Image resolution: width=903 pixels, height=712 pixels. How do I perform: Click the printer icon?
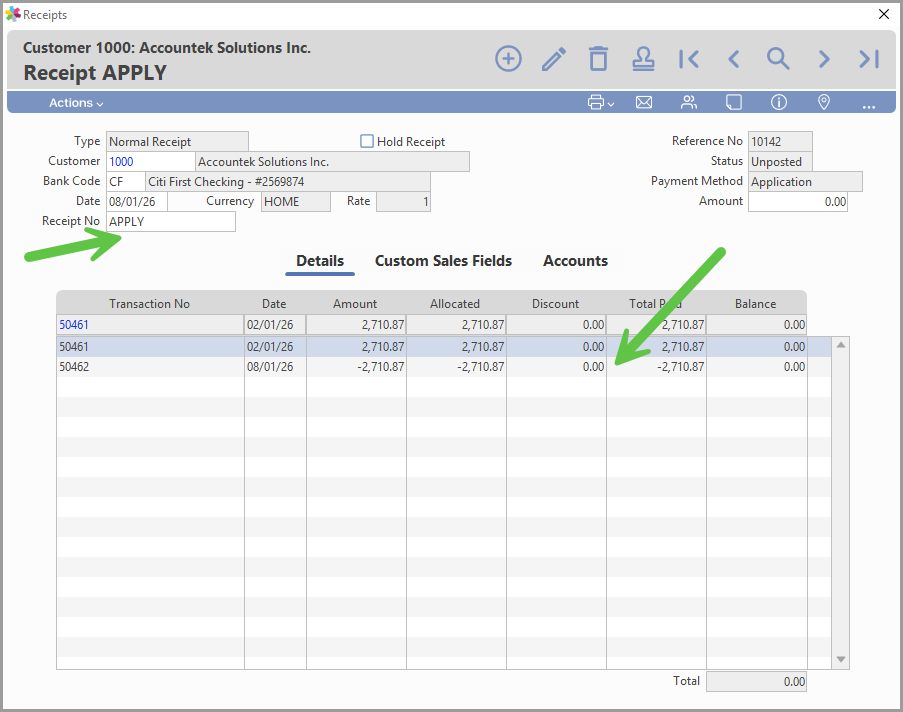(x=595, y=103)
